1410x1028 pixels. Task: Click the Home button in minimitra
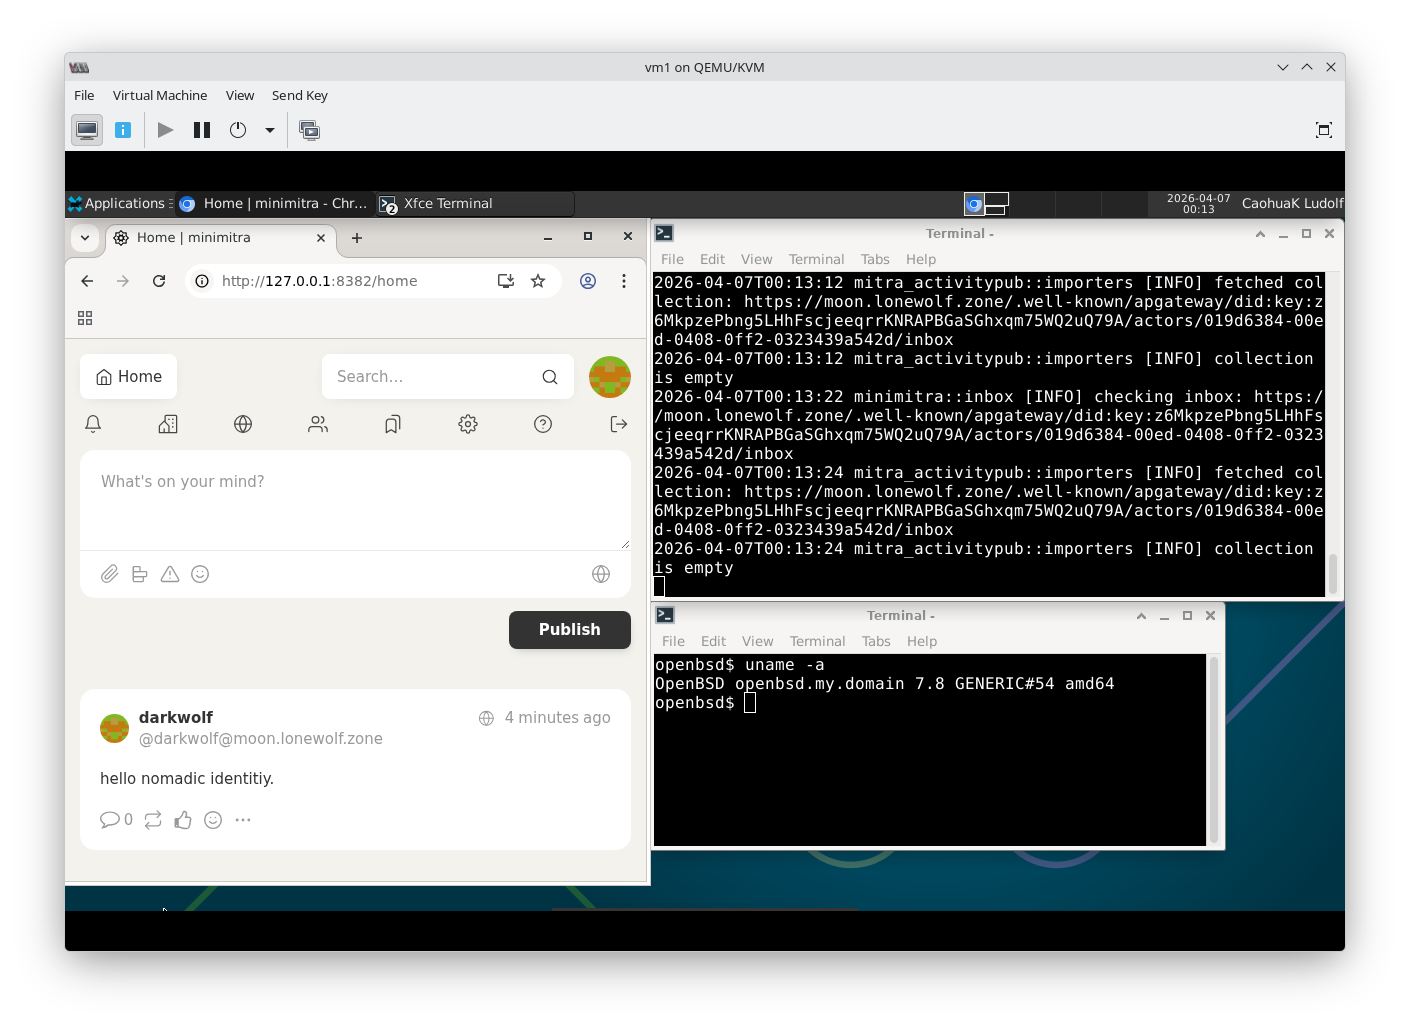pos(129,377)
